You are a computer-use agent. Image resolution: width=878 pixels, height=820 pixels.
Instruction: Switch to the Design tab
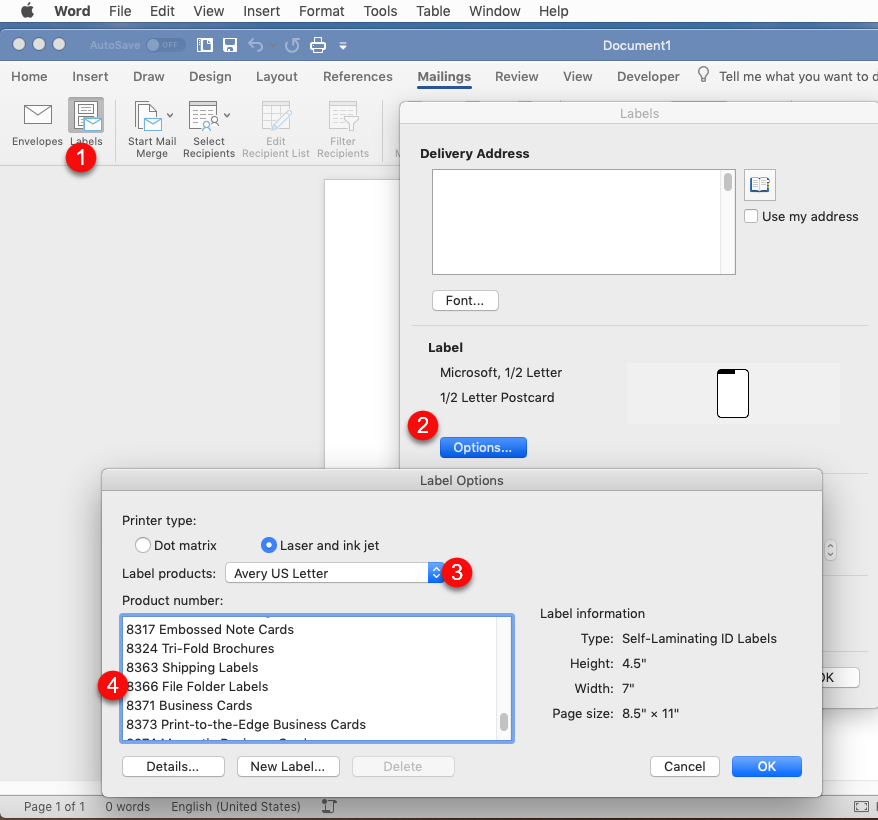click(210, 76)
